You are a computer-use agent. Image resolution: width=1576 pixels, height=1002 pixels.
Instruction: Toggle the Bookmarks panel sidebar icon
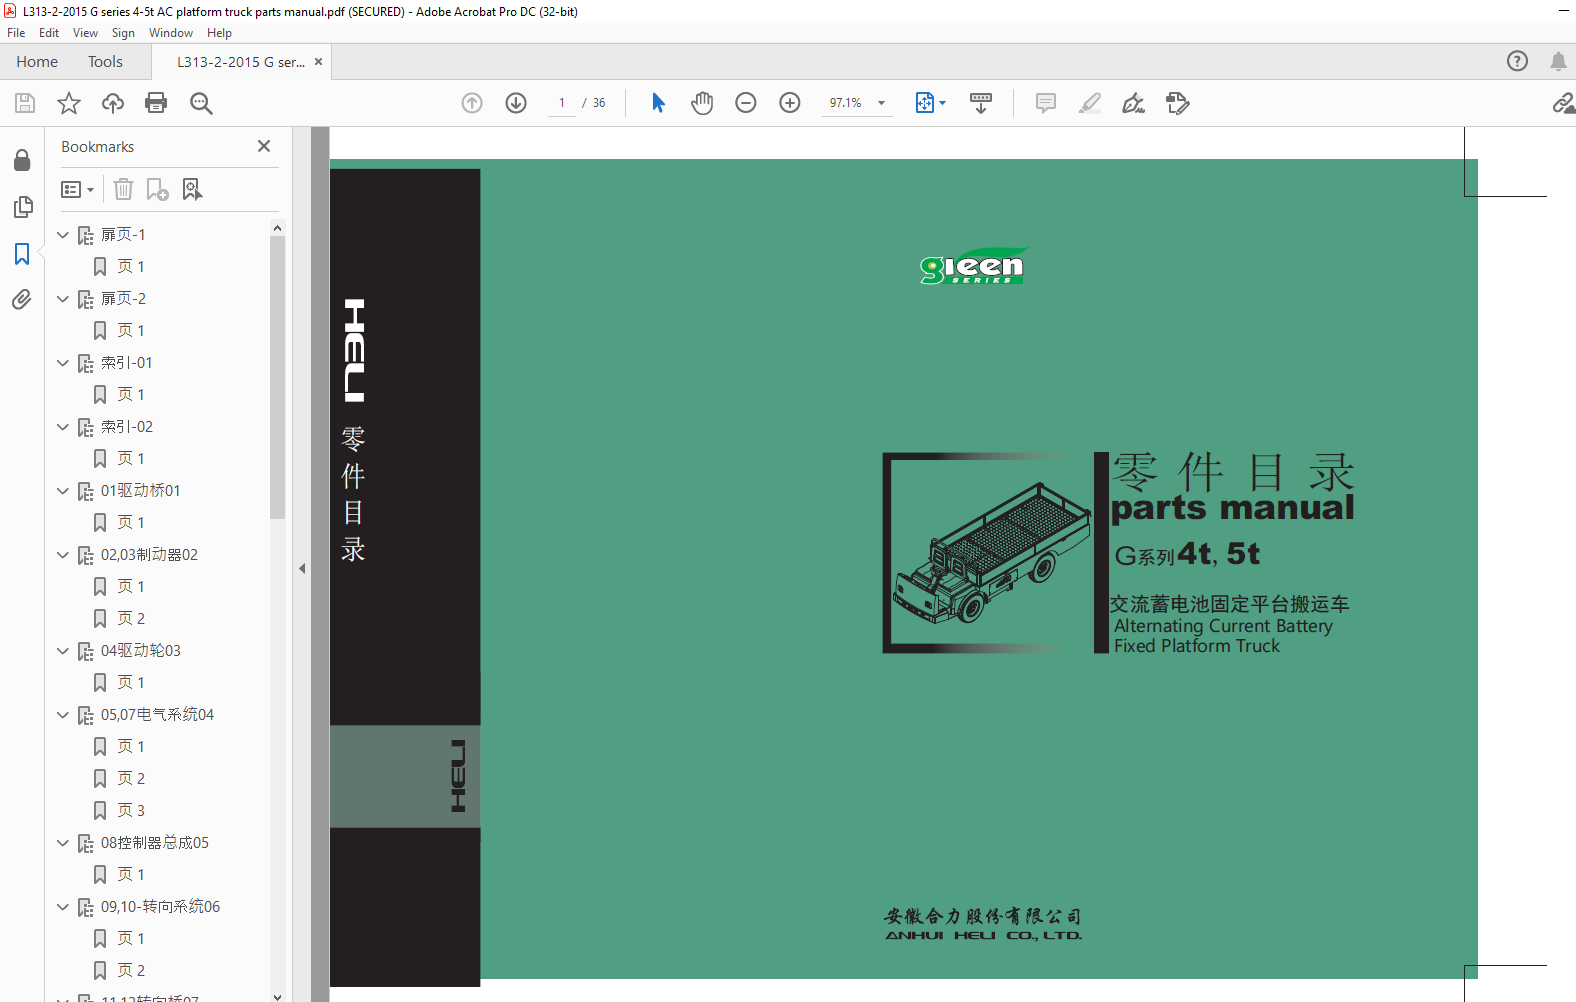pyautogui.click(x=22, y=254)
